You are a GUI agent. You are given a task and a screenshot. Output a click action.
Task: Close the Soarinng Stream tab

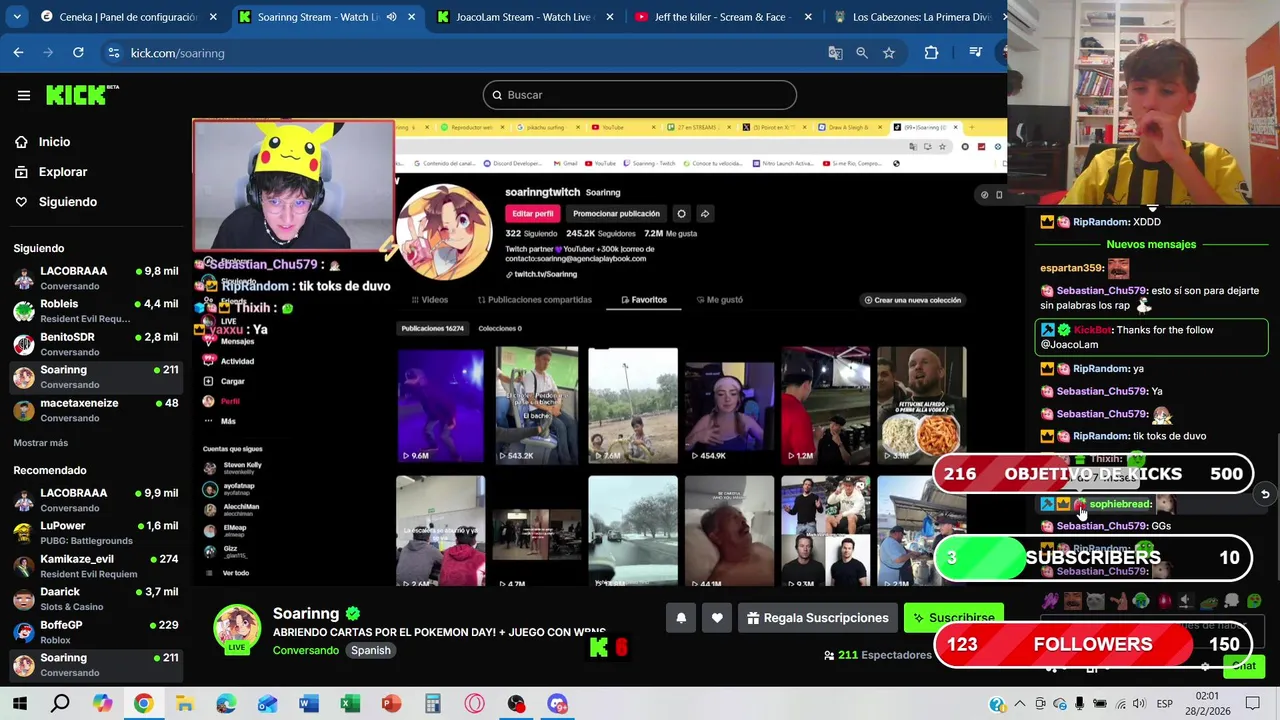(411, 17)
